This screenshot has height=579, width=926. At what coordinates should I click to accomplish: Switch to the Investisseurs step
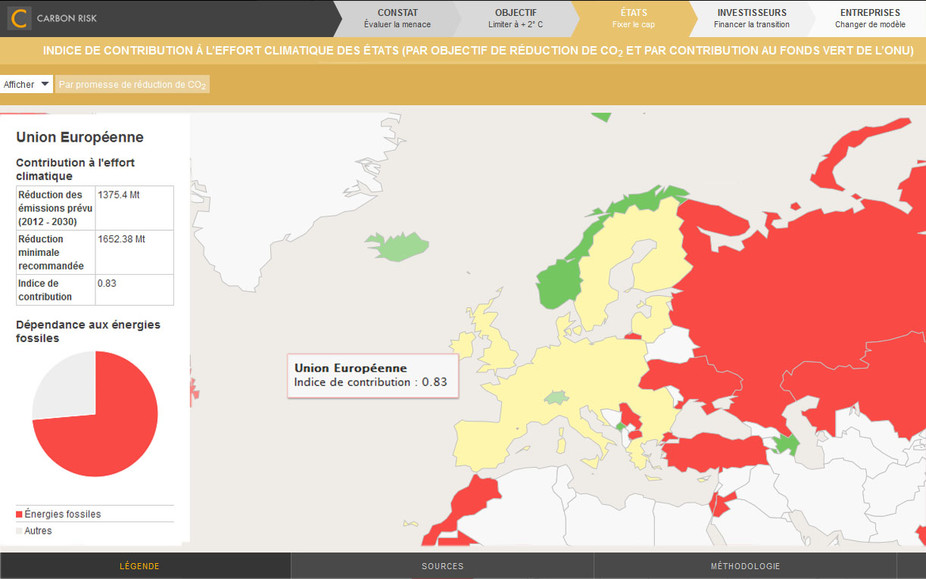coord(752,18)
